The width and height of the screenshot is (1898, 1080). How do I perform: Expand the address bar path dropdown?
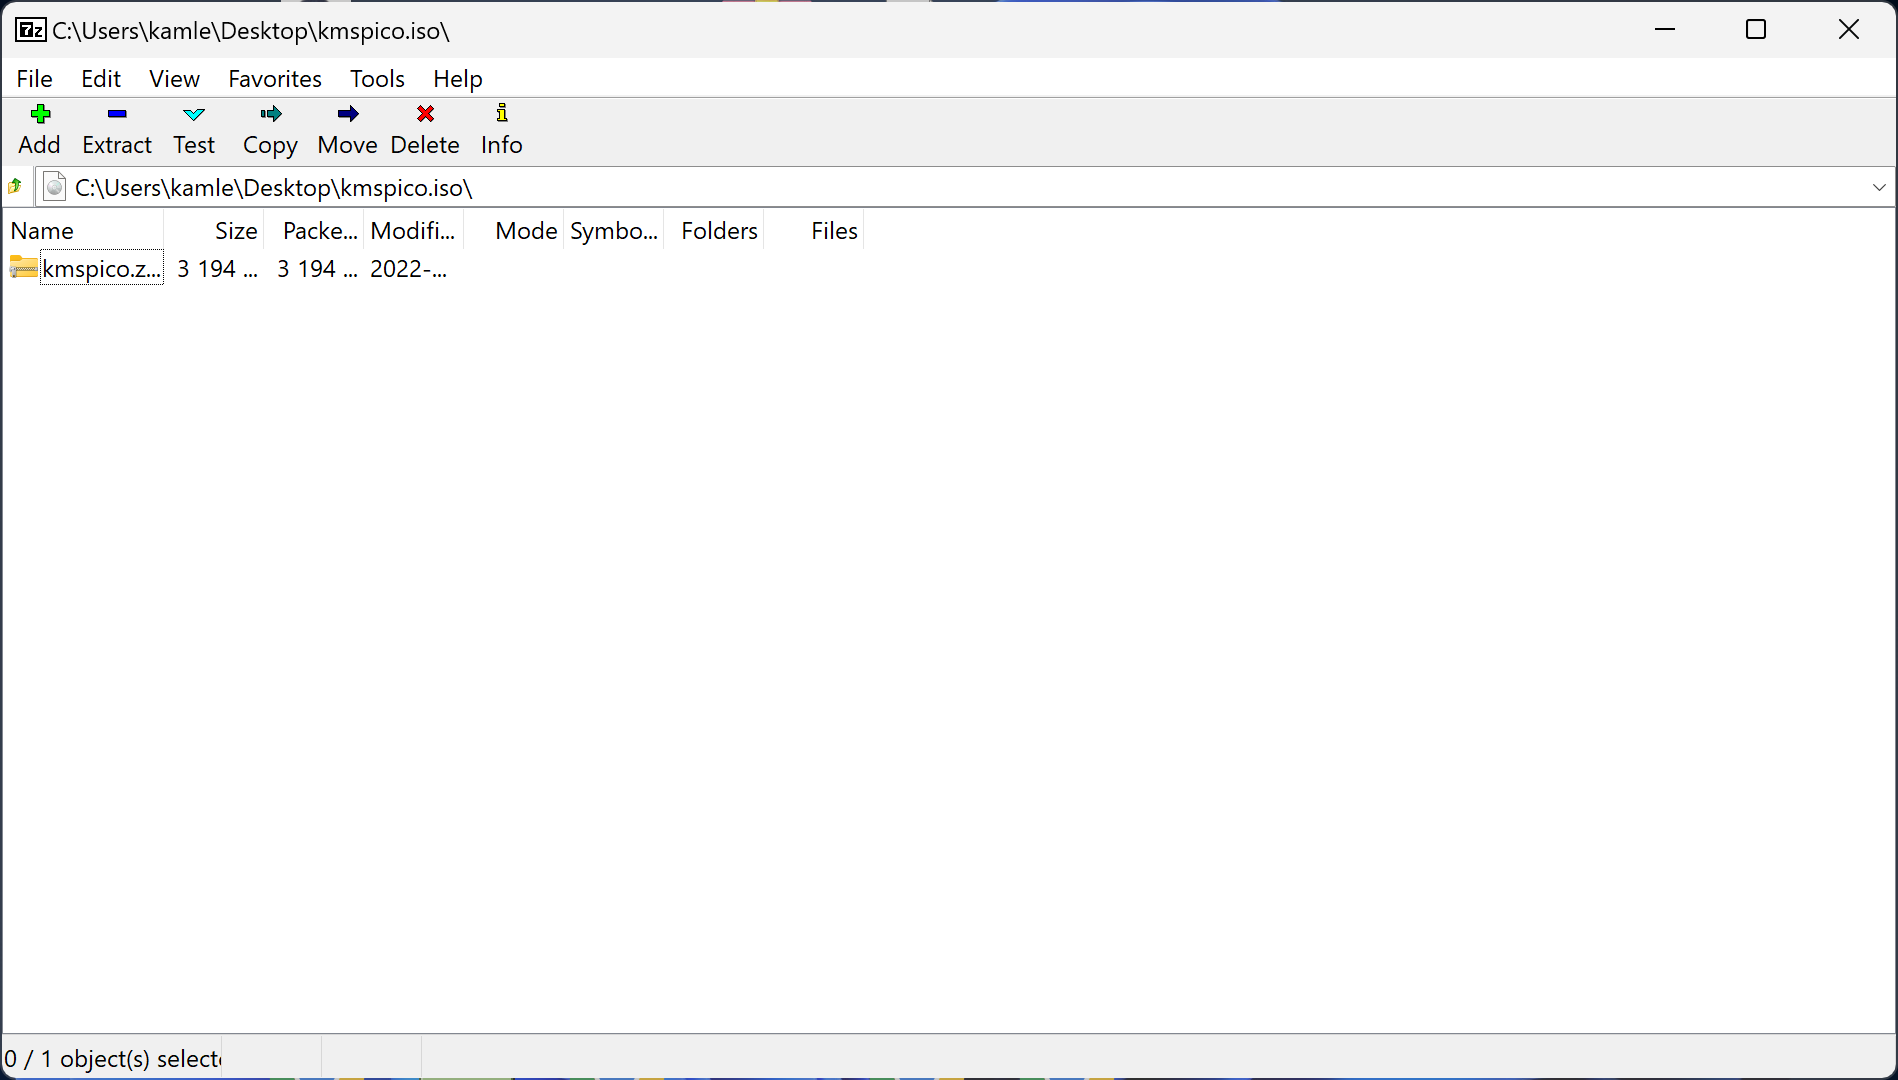coord(1879,187)
